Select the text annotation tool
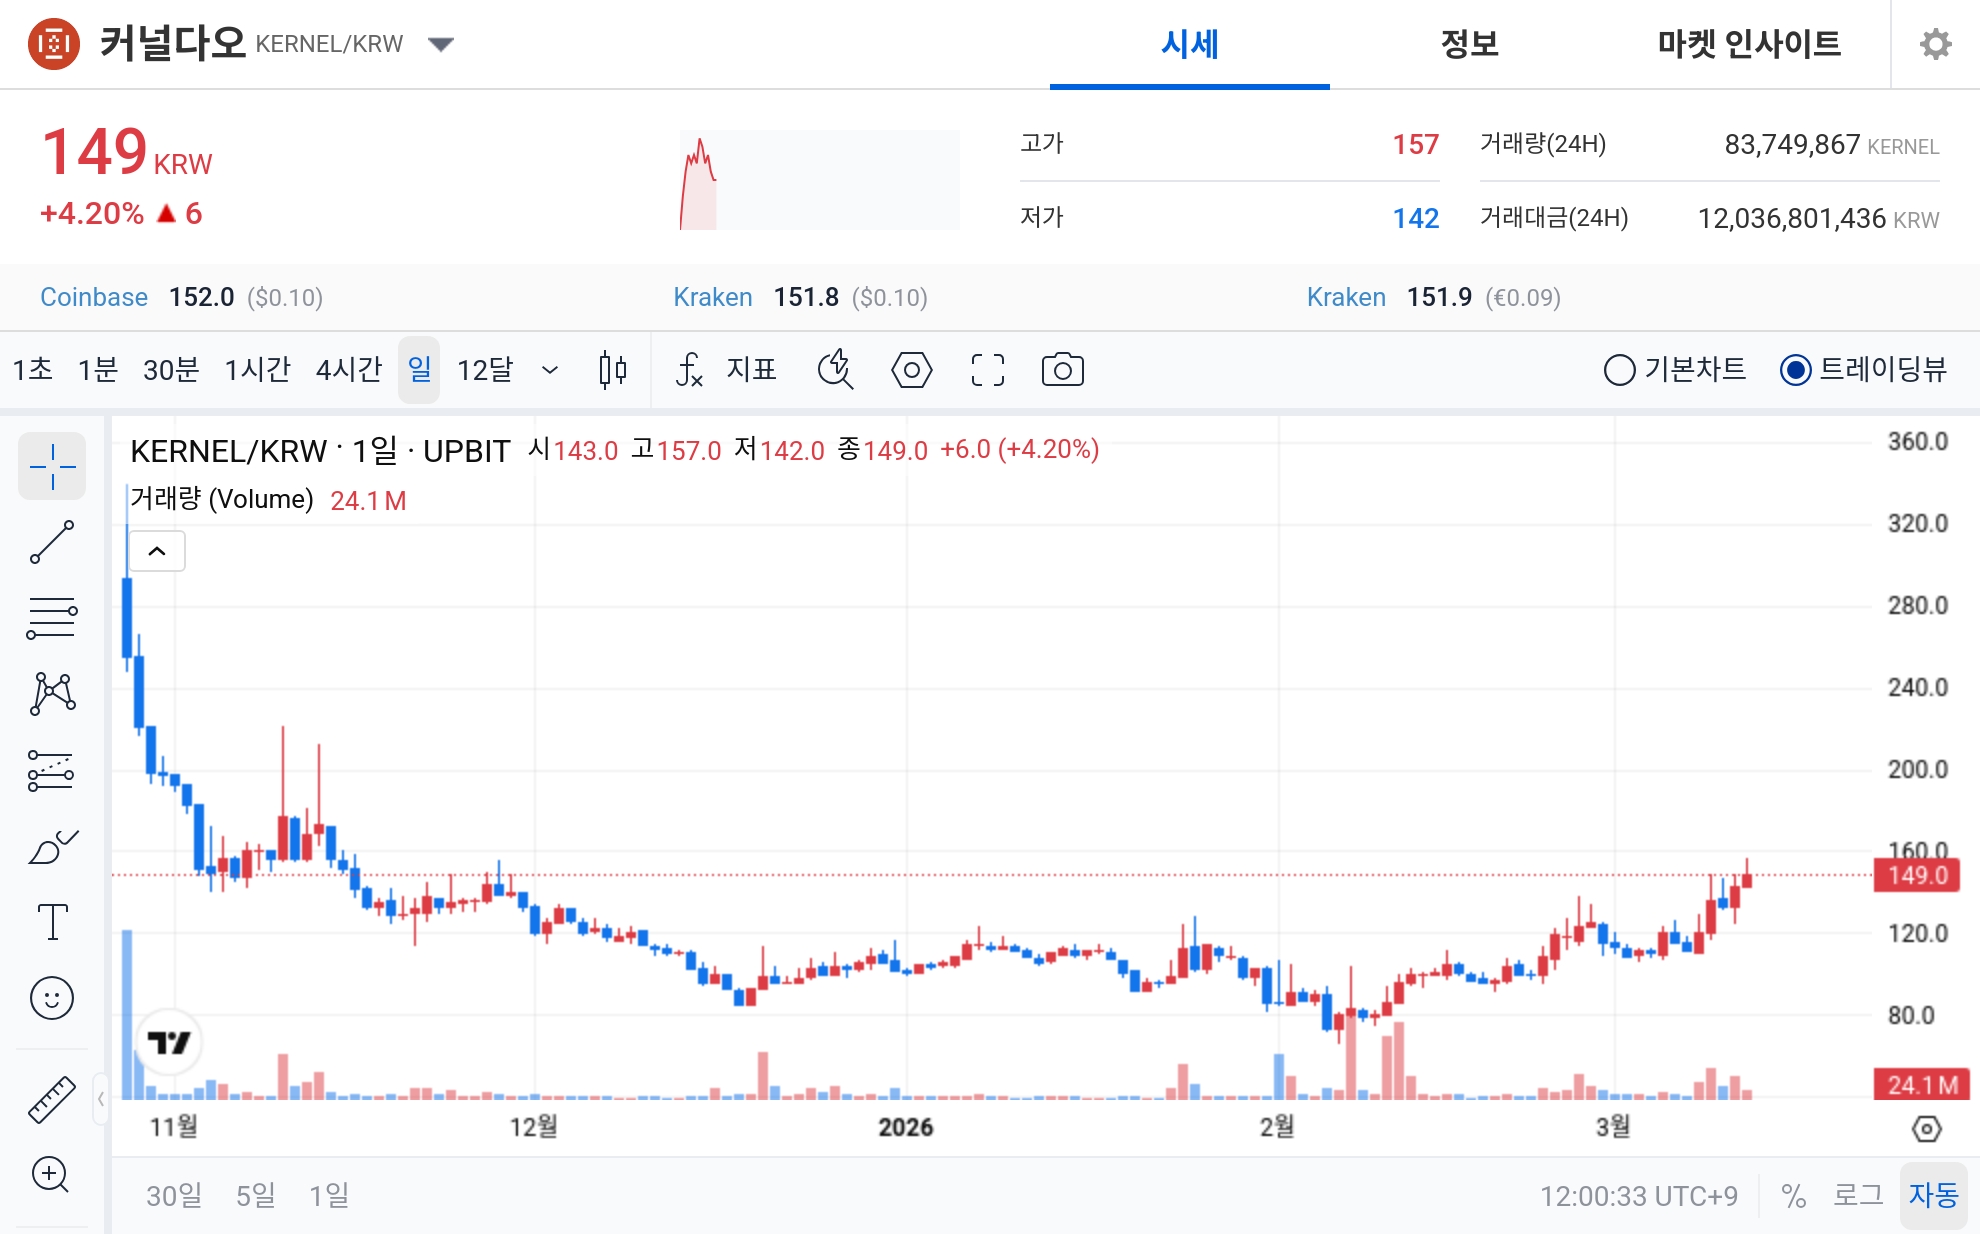Image resolution: width=1980 pixels, height=1234 pixels. [52, 921]
